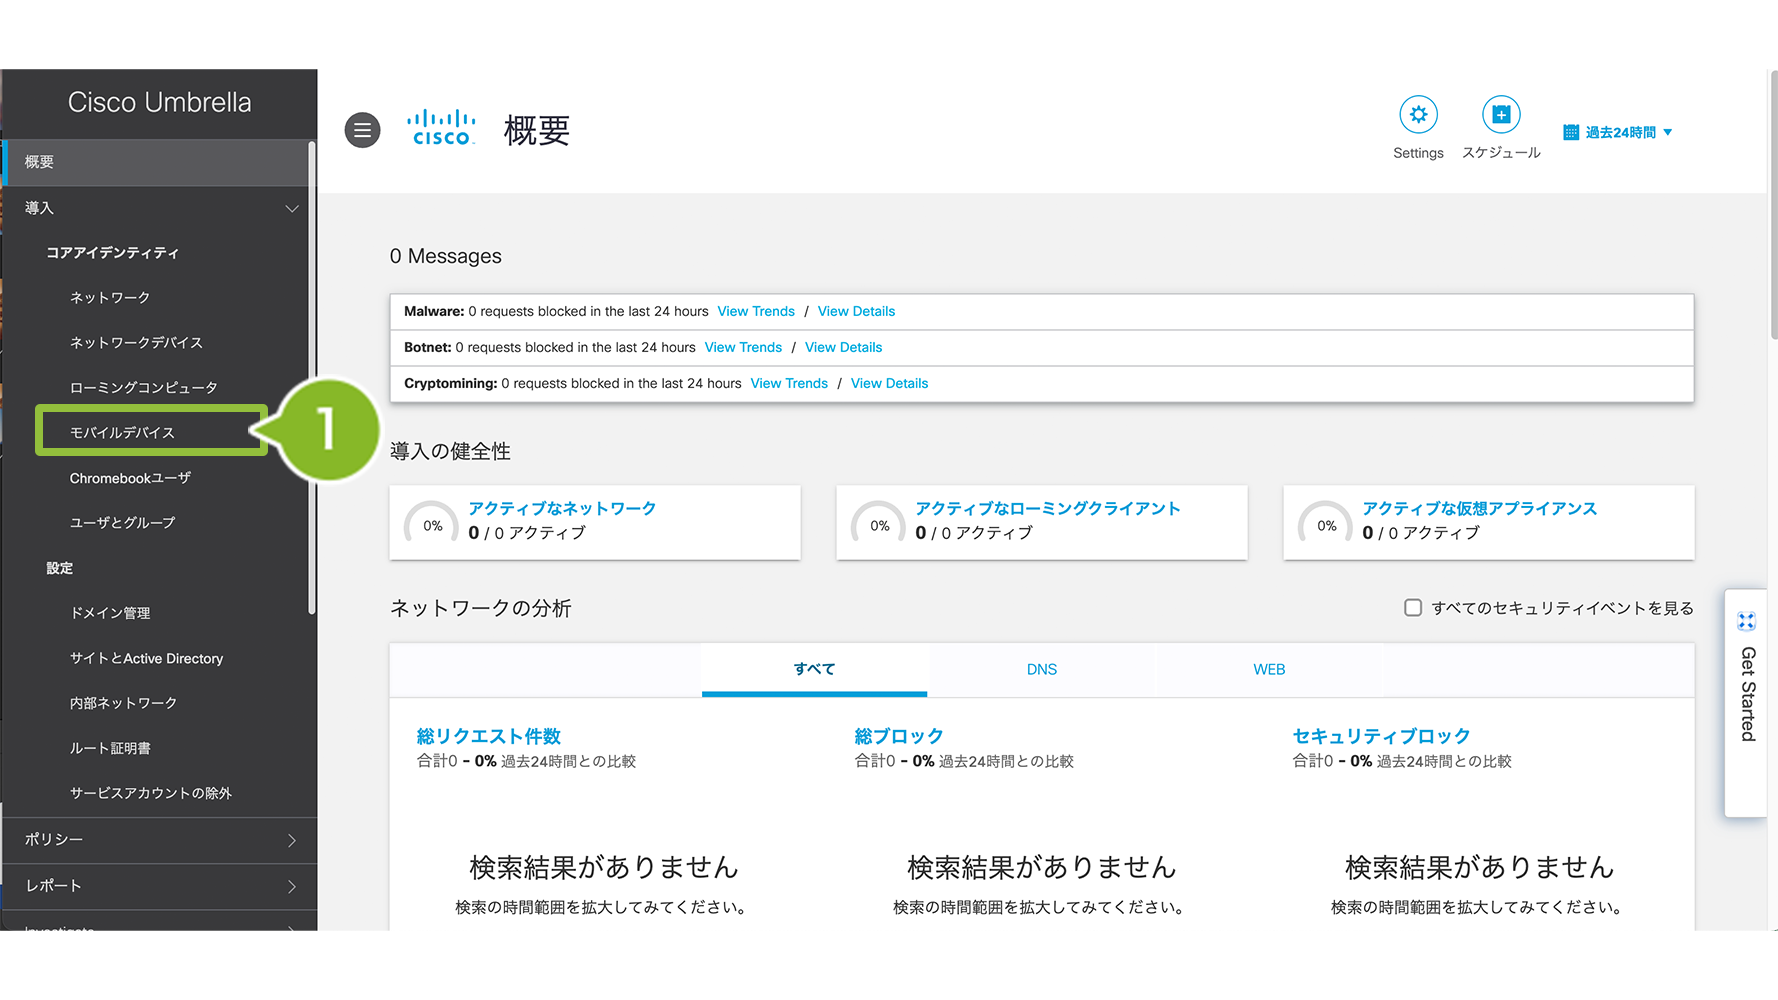Select モバイルデバイス in the sidebar
Image resolution: width=1778 pixels, height=1000 pixels.
122,432
